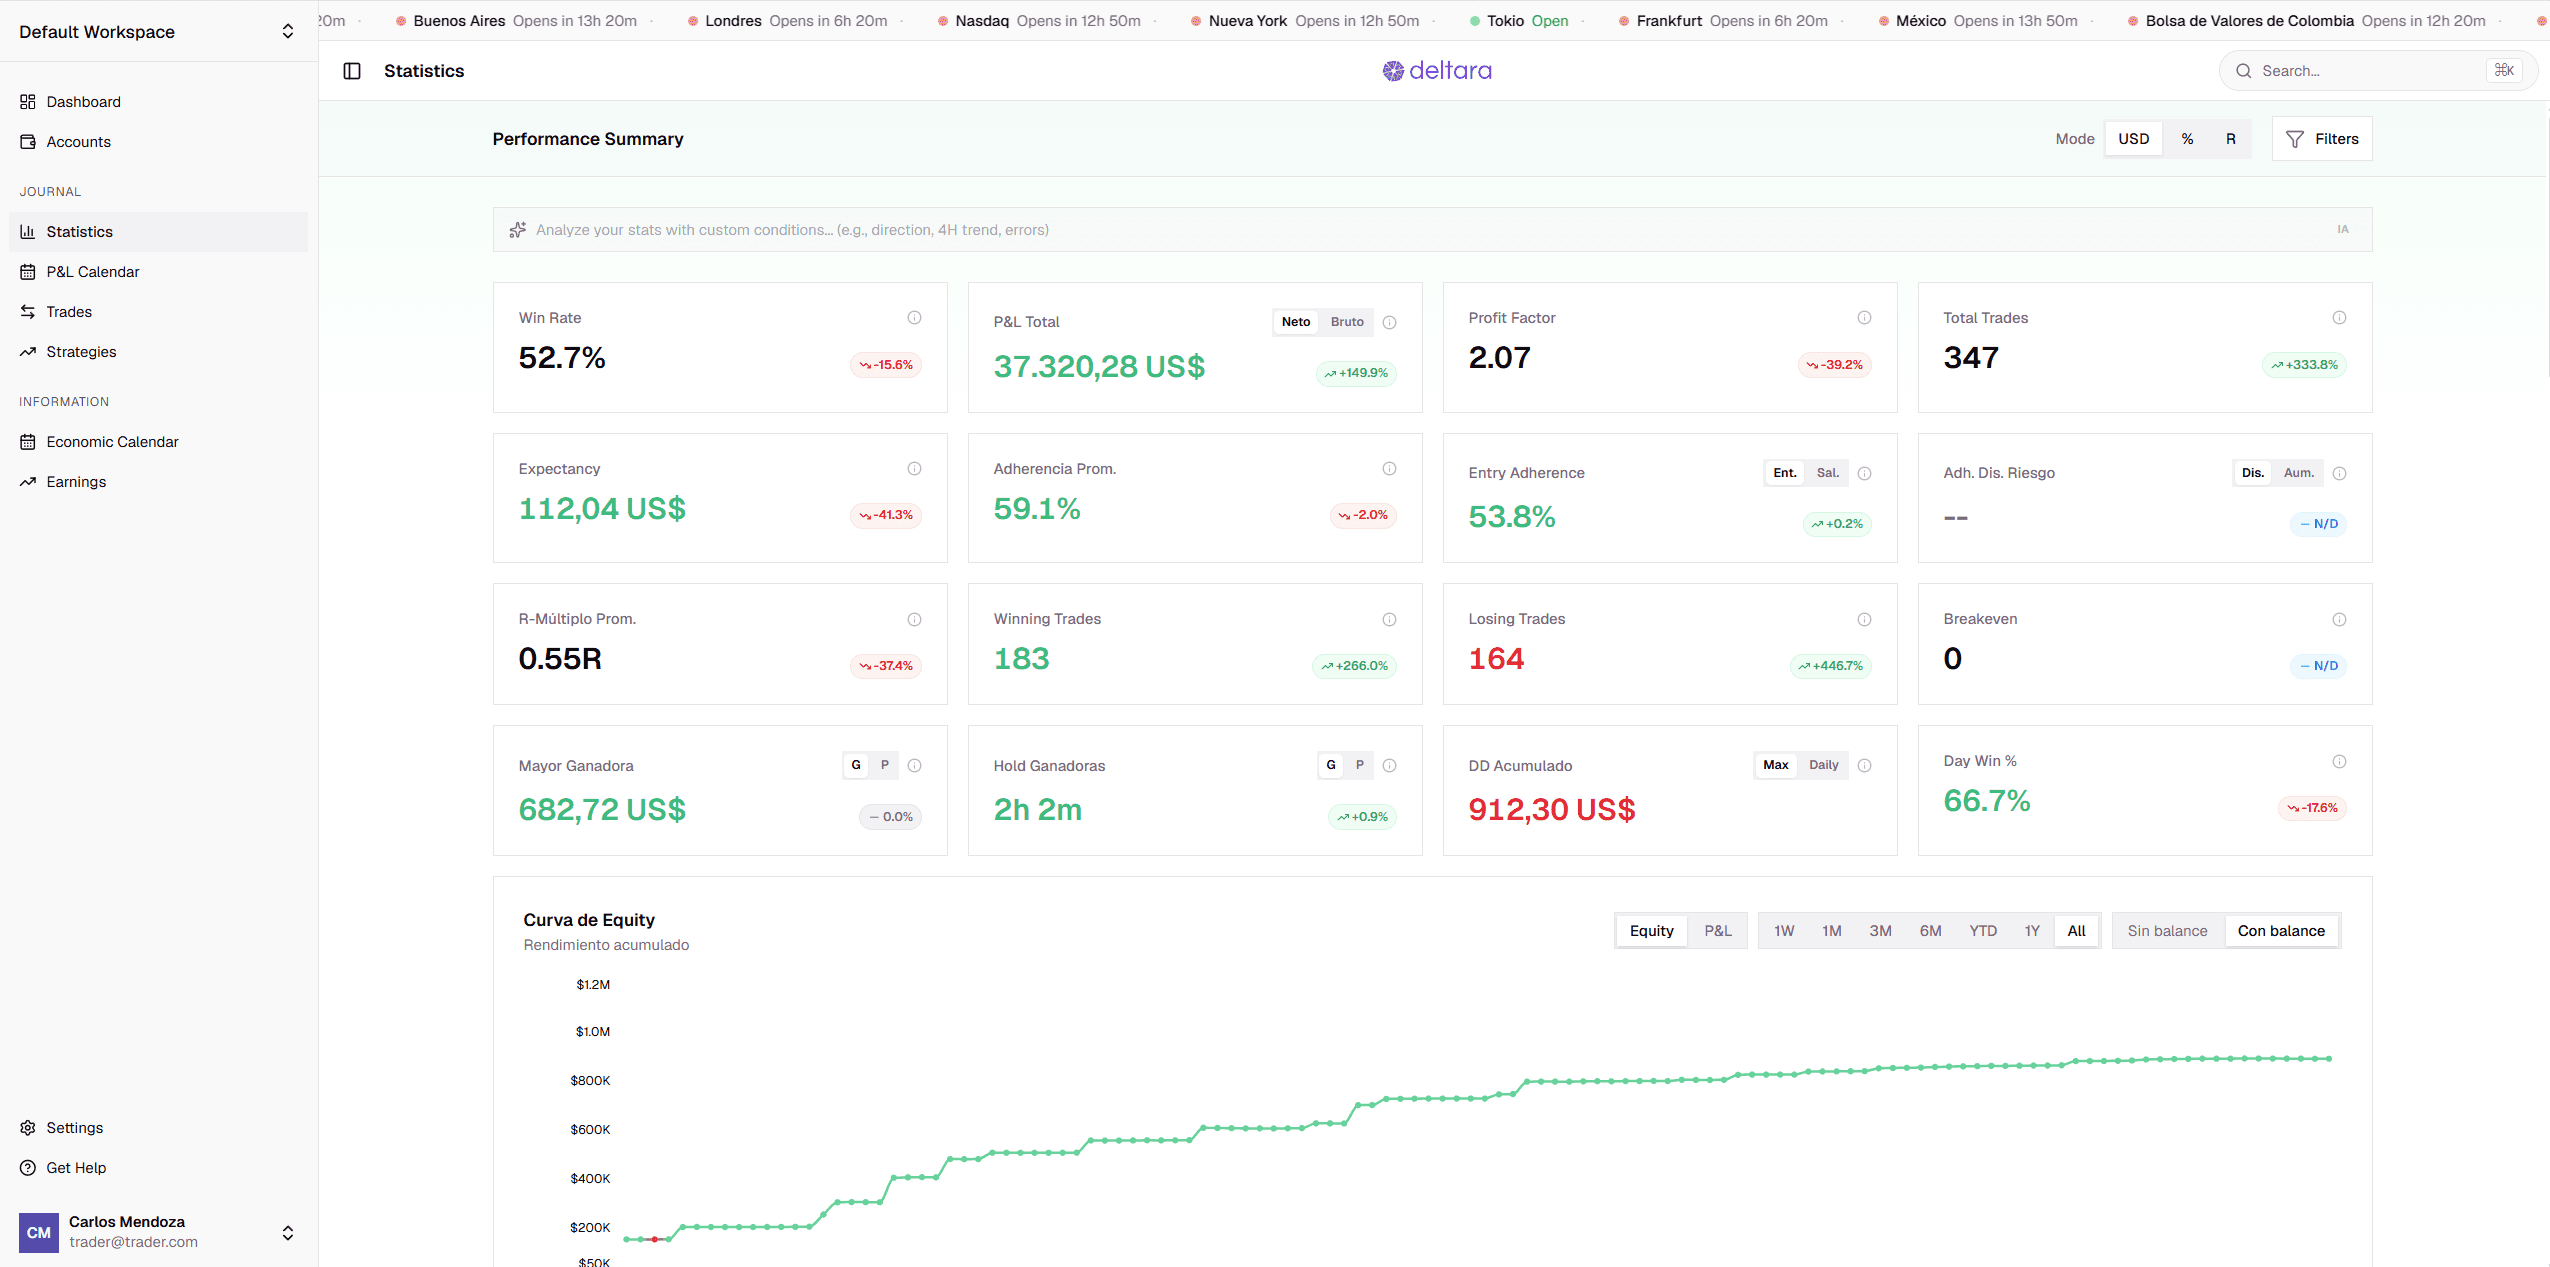Switch Mayor Ganadora to P

click(x=884, y=765)
